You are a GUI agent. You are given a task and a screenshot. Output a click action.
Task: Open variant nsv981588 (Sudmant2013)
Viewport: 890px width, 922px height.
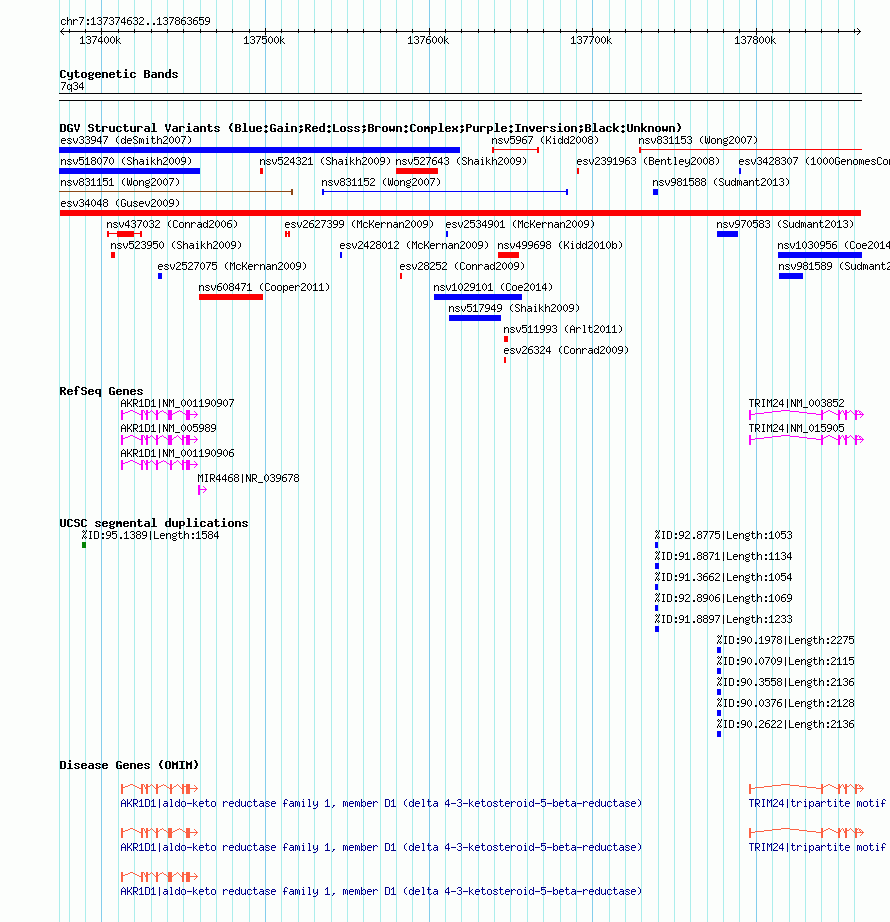click(721, 182)
